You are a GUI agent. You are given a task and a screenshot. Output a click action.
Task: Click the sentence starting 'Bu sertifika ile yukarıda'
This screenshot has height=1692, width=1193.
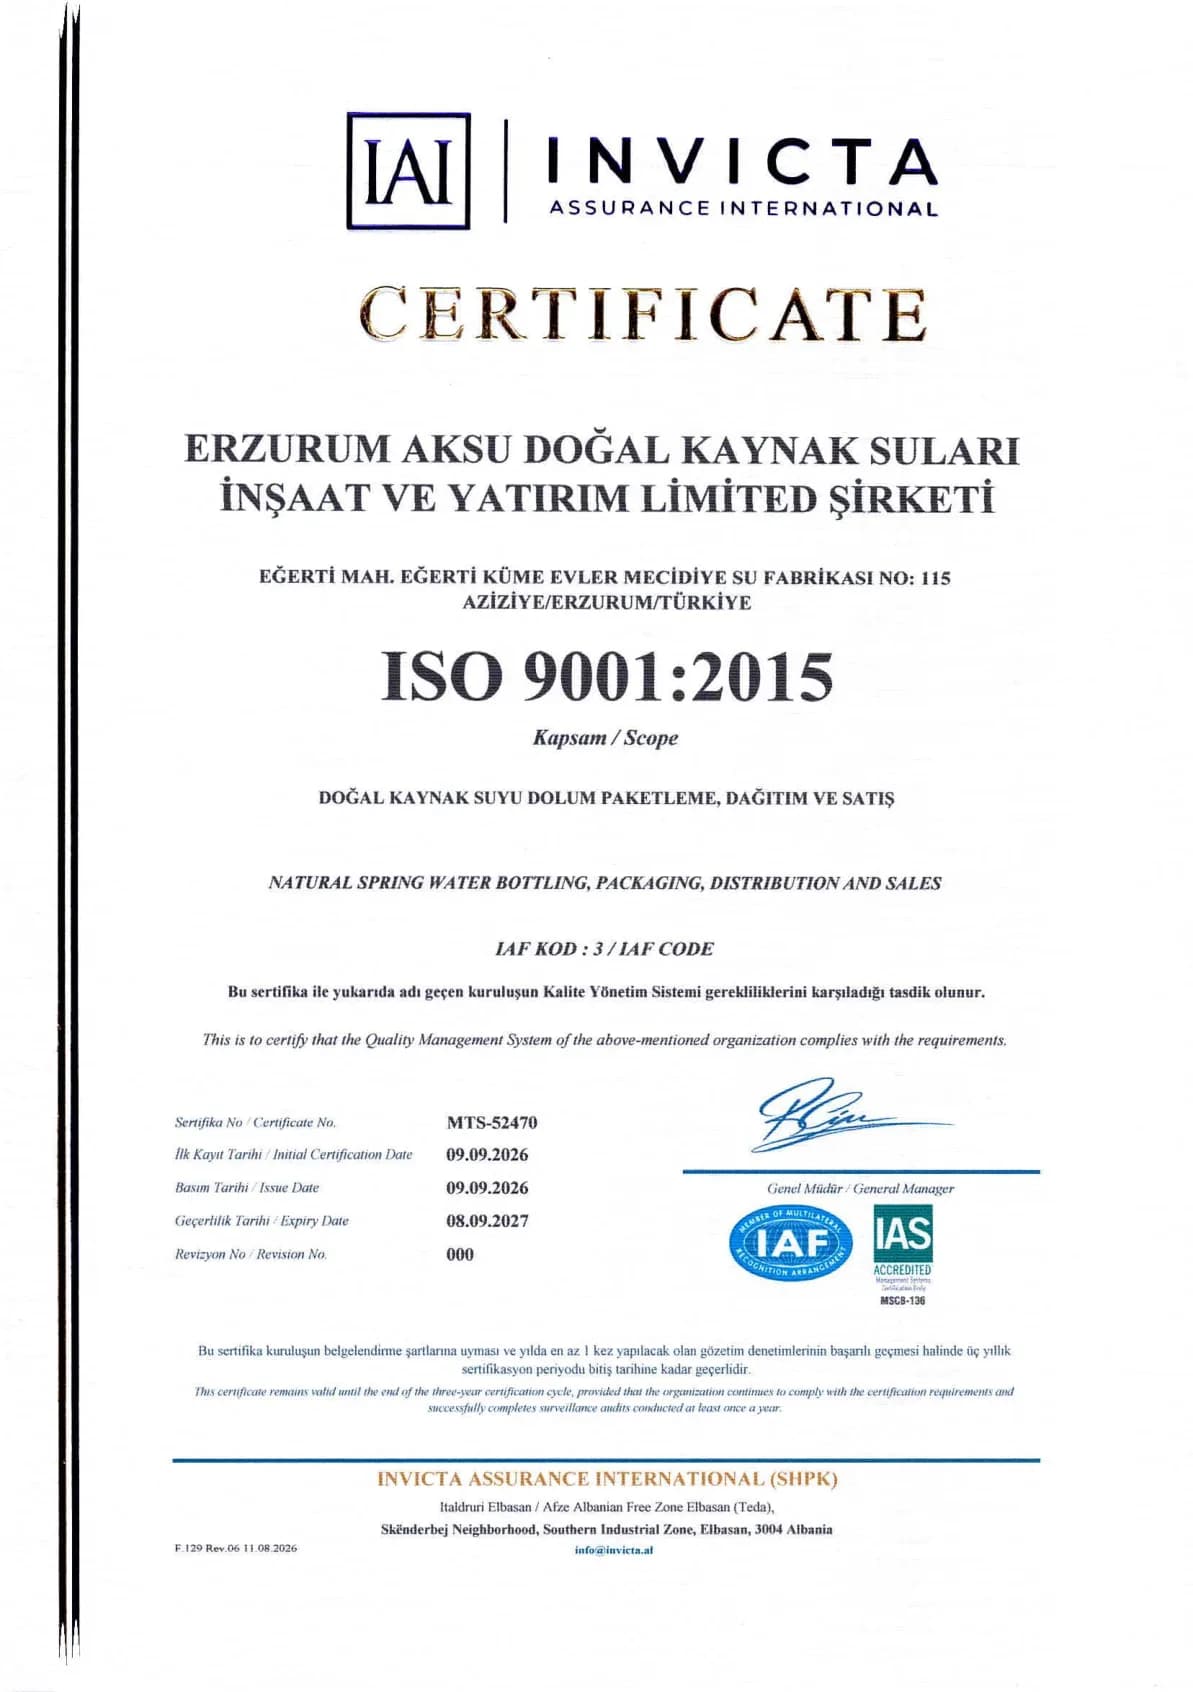point(606,993)
